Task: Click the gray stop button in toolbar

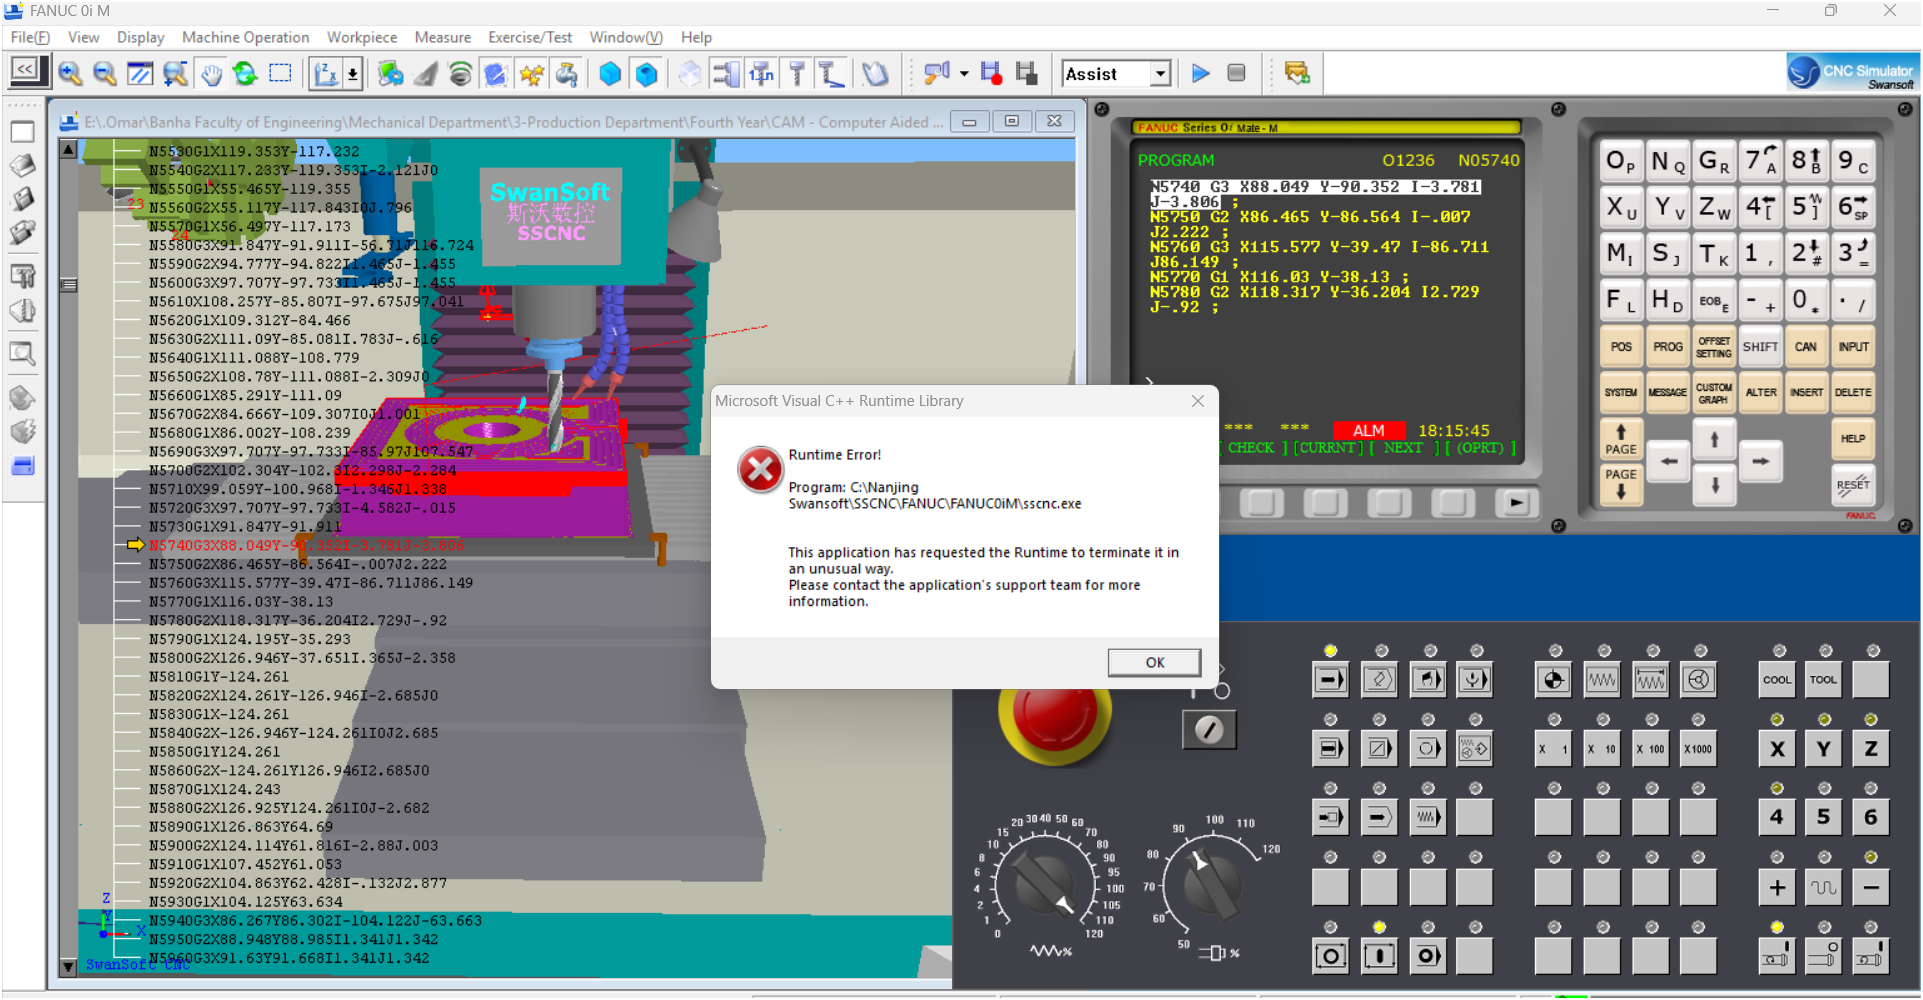Action: pos(1237,73)
